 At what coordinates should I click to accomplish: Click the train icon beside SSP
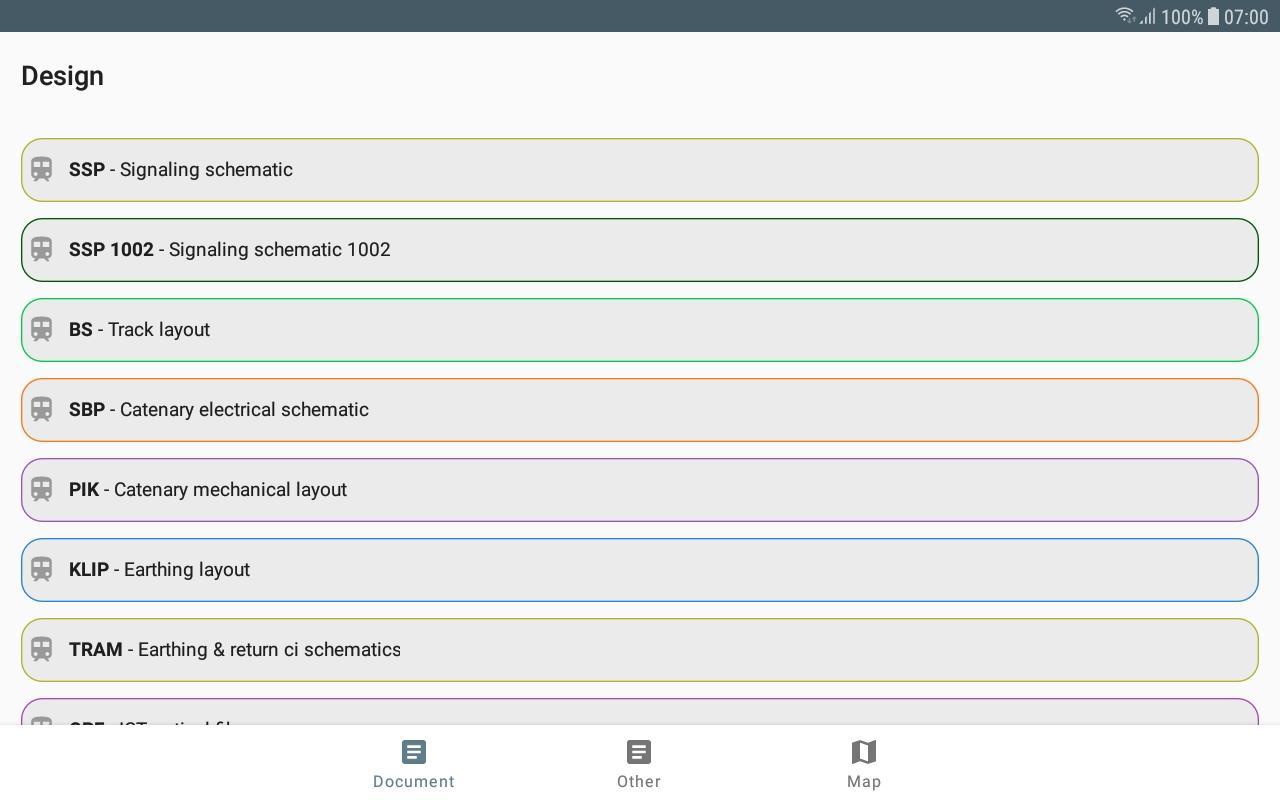click(41, 170)
